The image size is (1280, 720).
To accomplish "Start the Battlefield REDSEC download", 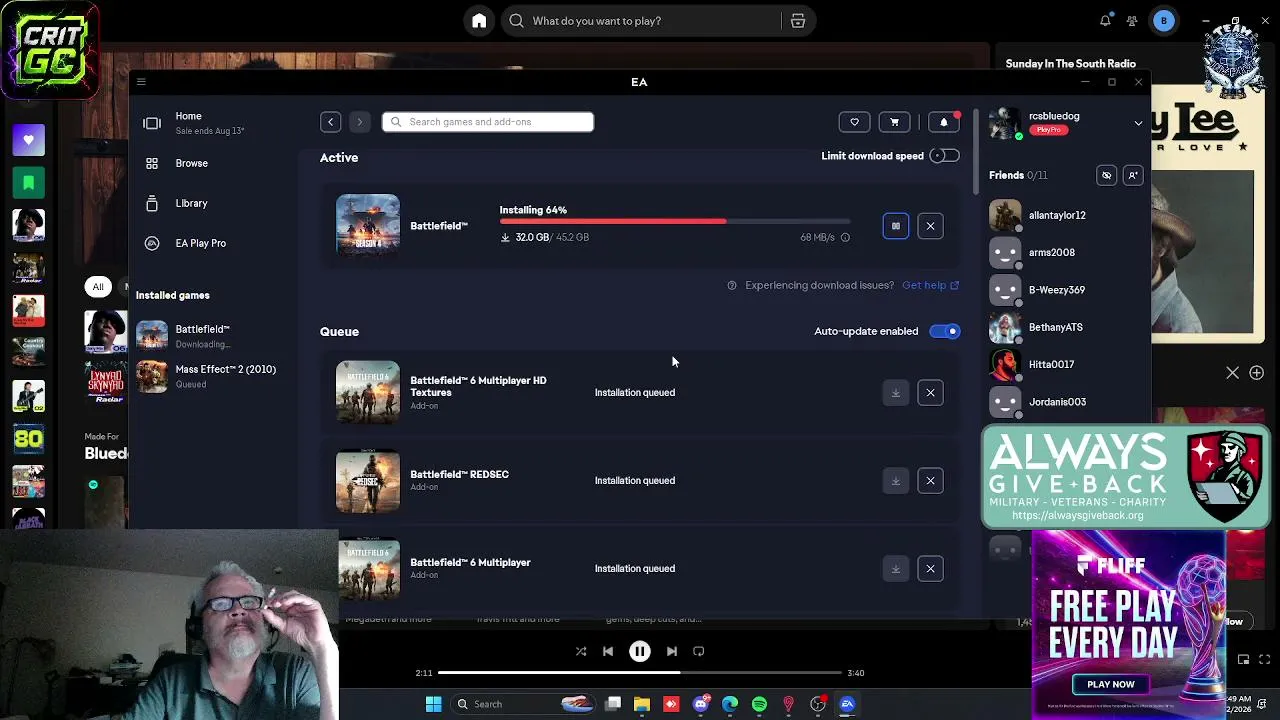I will pos(896,481).
